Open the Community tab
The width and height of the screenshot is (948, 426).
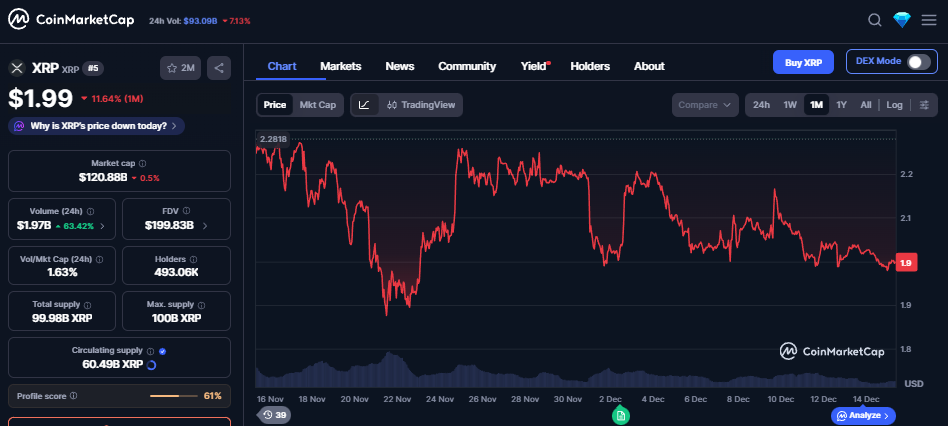point(467,66)
